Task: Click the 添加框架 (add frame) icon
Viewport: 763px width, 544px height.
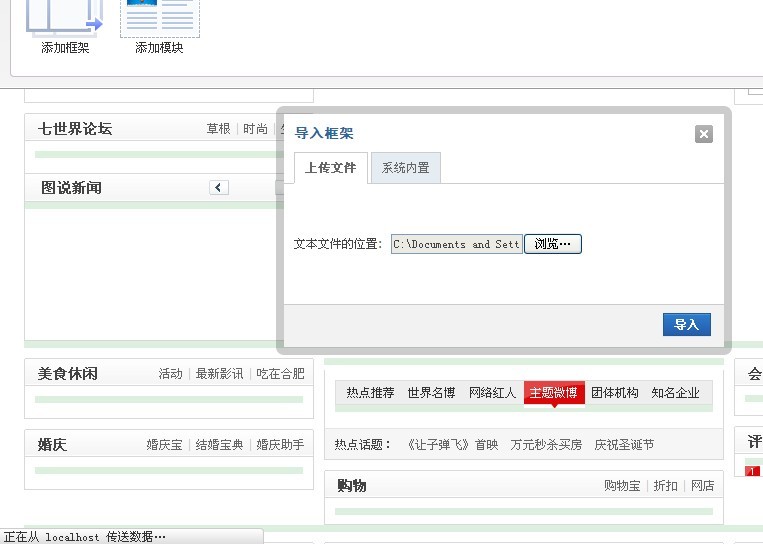Action: pyautogui.click(x=65, y=18)
